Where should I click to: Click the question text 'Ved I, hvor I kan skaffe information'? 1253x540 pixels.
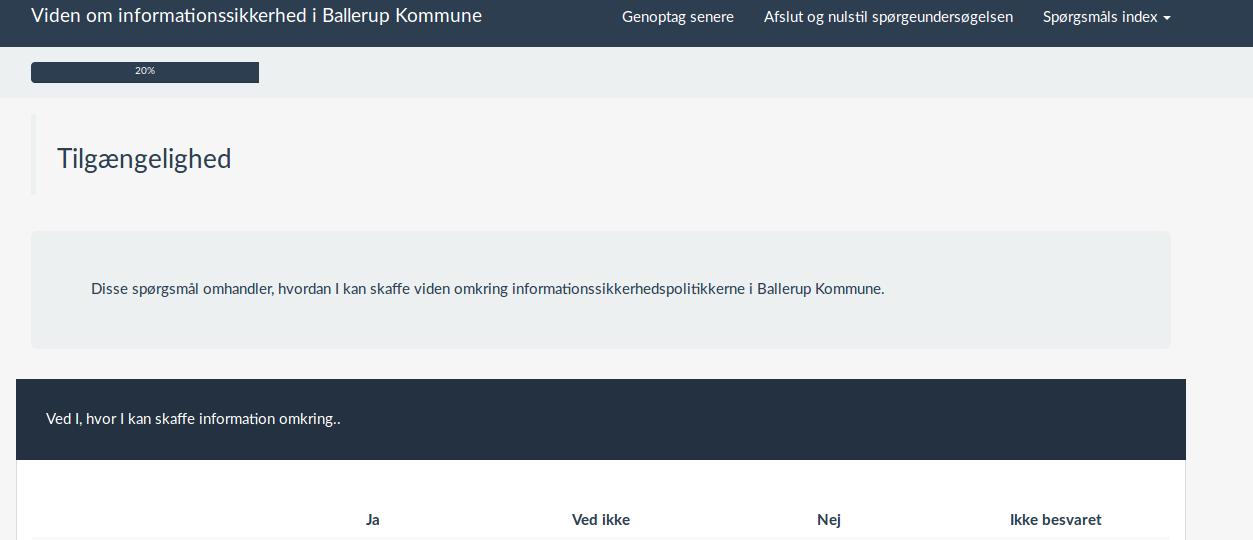[x=193, y=419]
